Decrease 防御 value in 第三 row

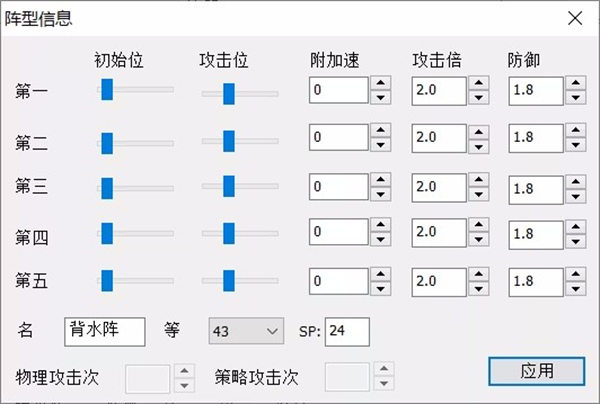(576, 197)
